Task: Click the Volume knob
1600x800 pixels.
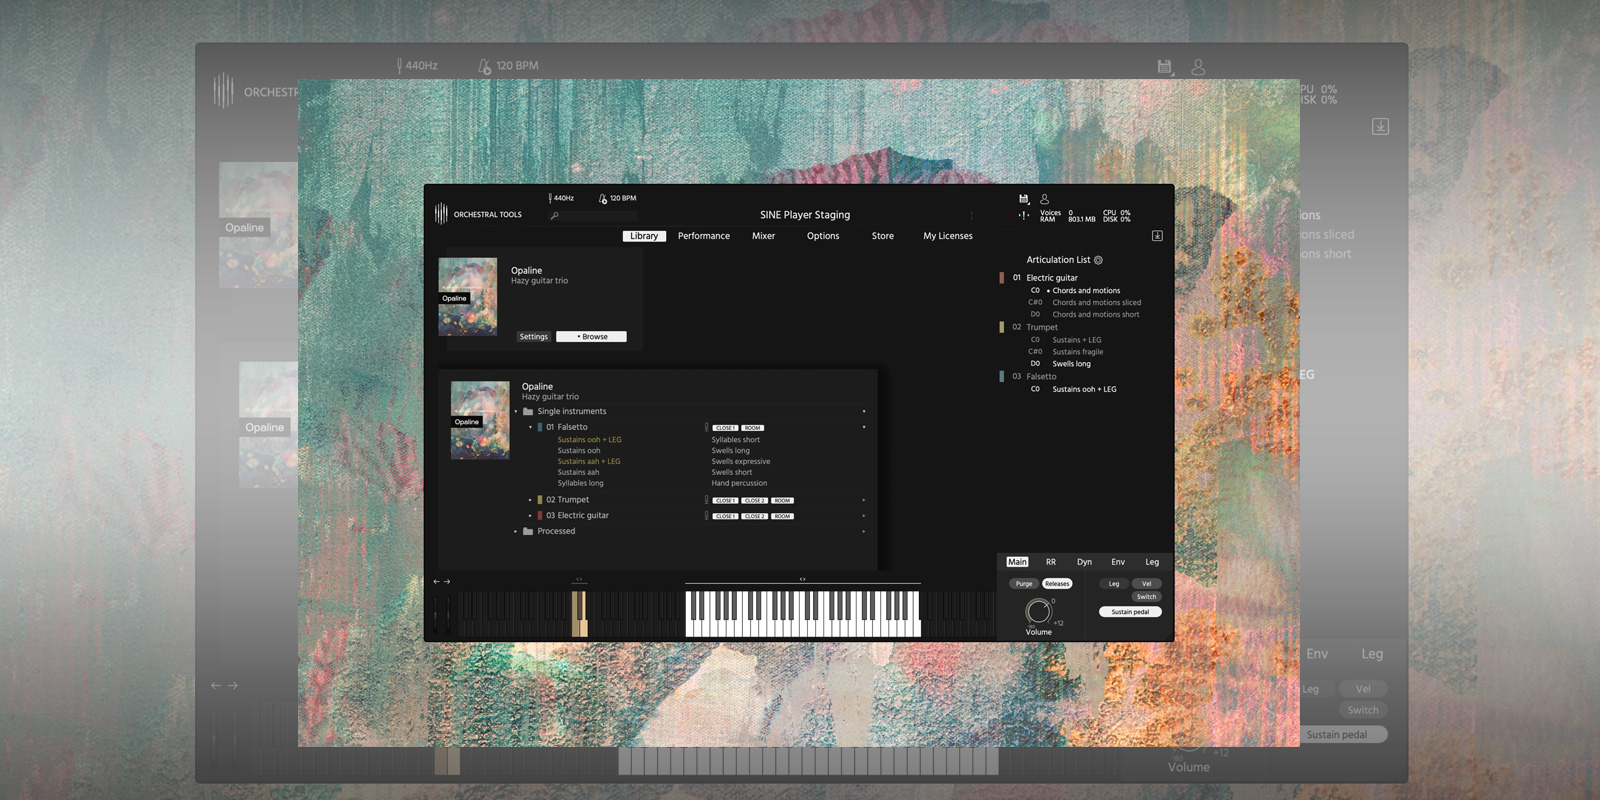Action: 1039,610
